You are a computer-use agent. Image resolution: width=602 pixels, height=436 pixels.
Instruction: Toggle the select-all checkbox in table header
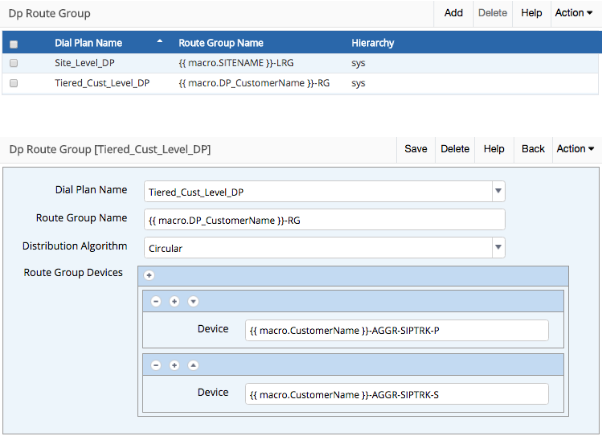(x=13, y=44)
